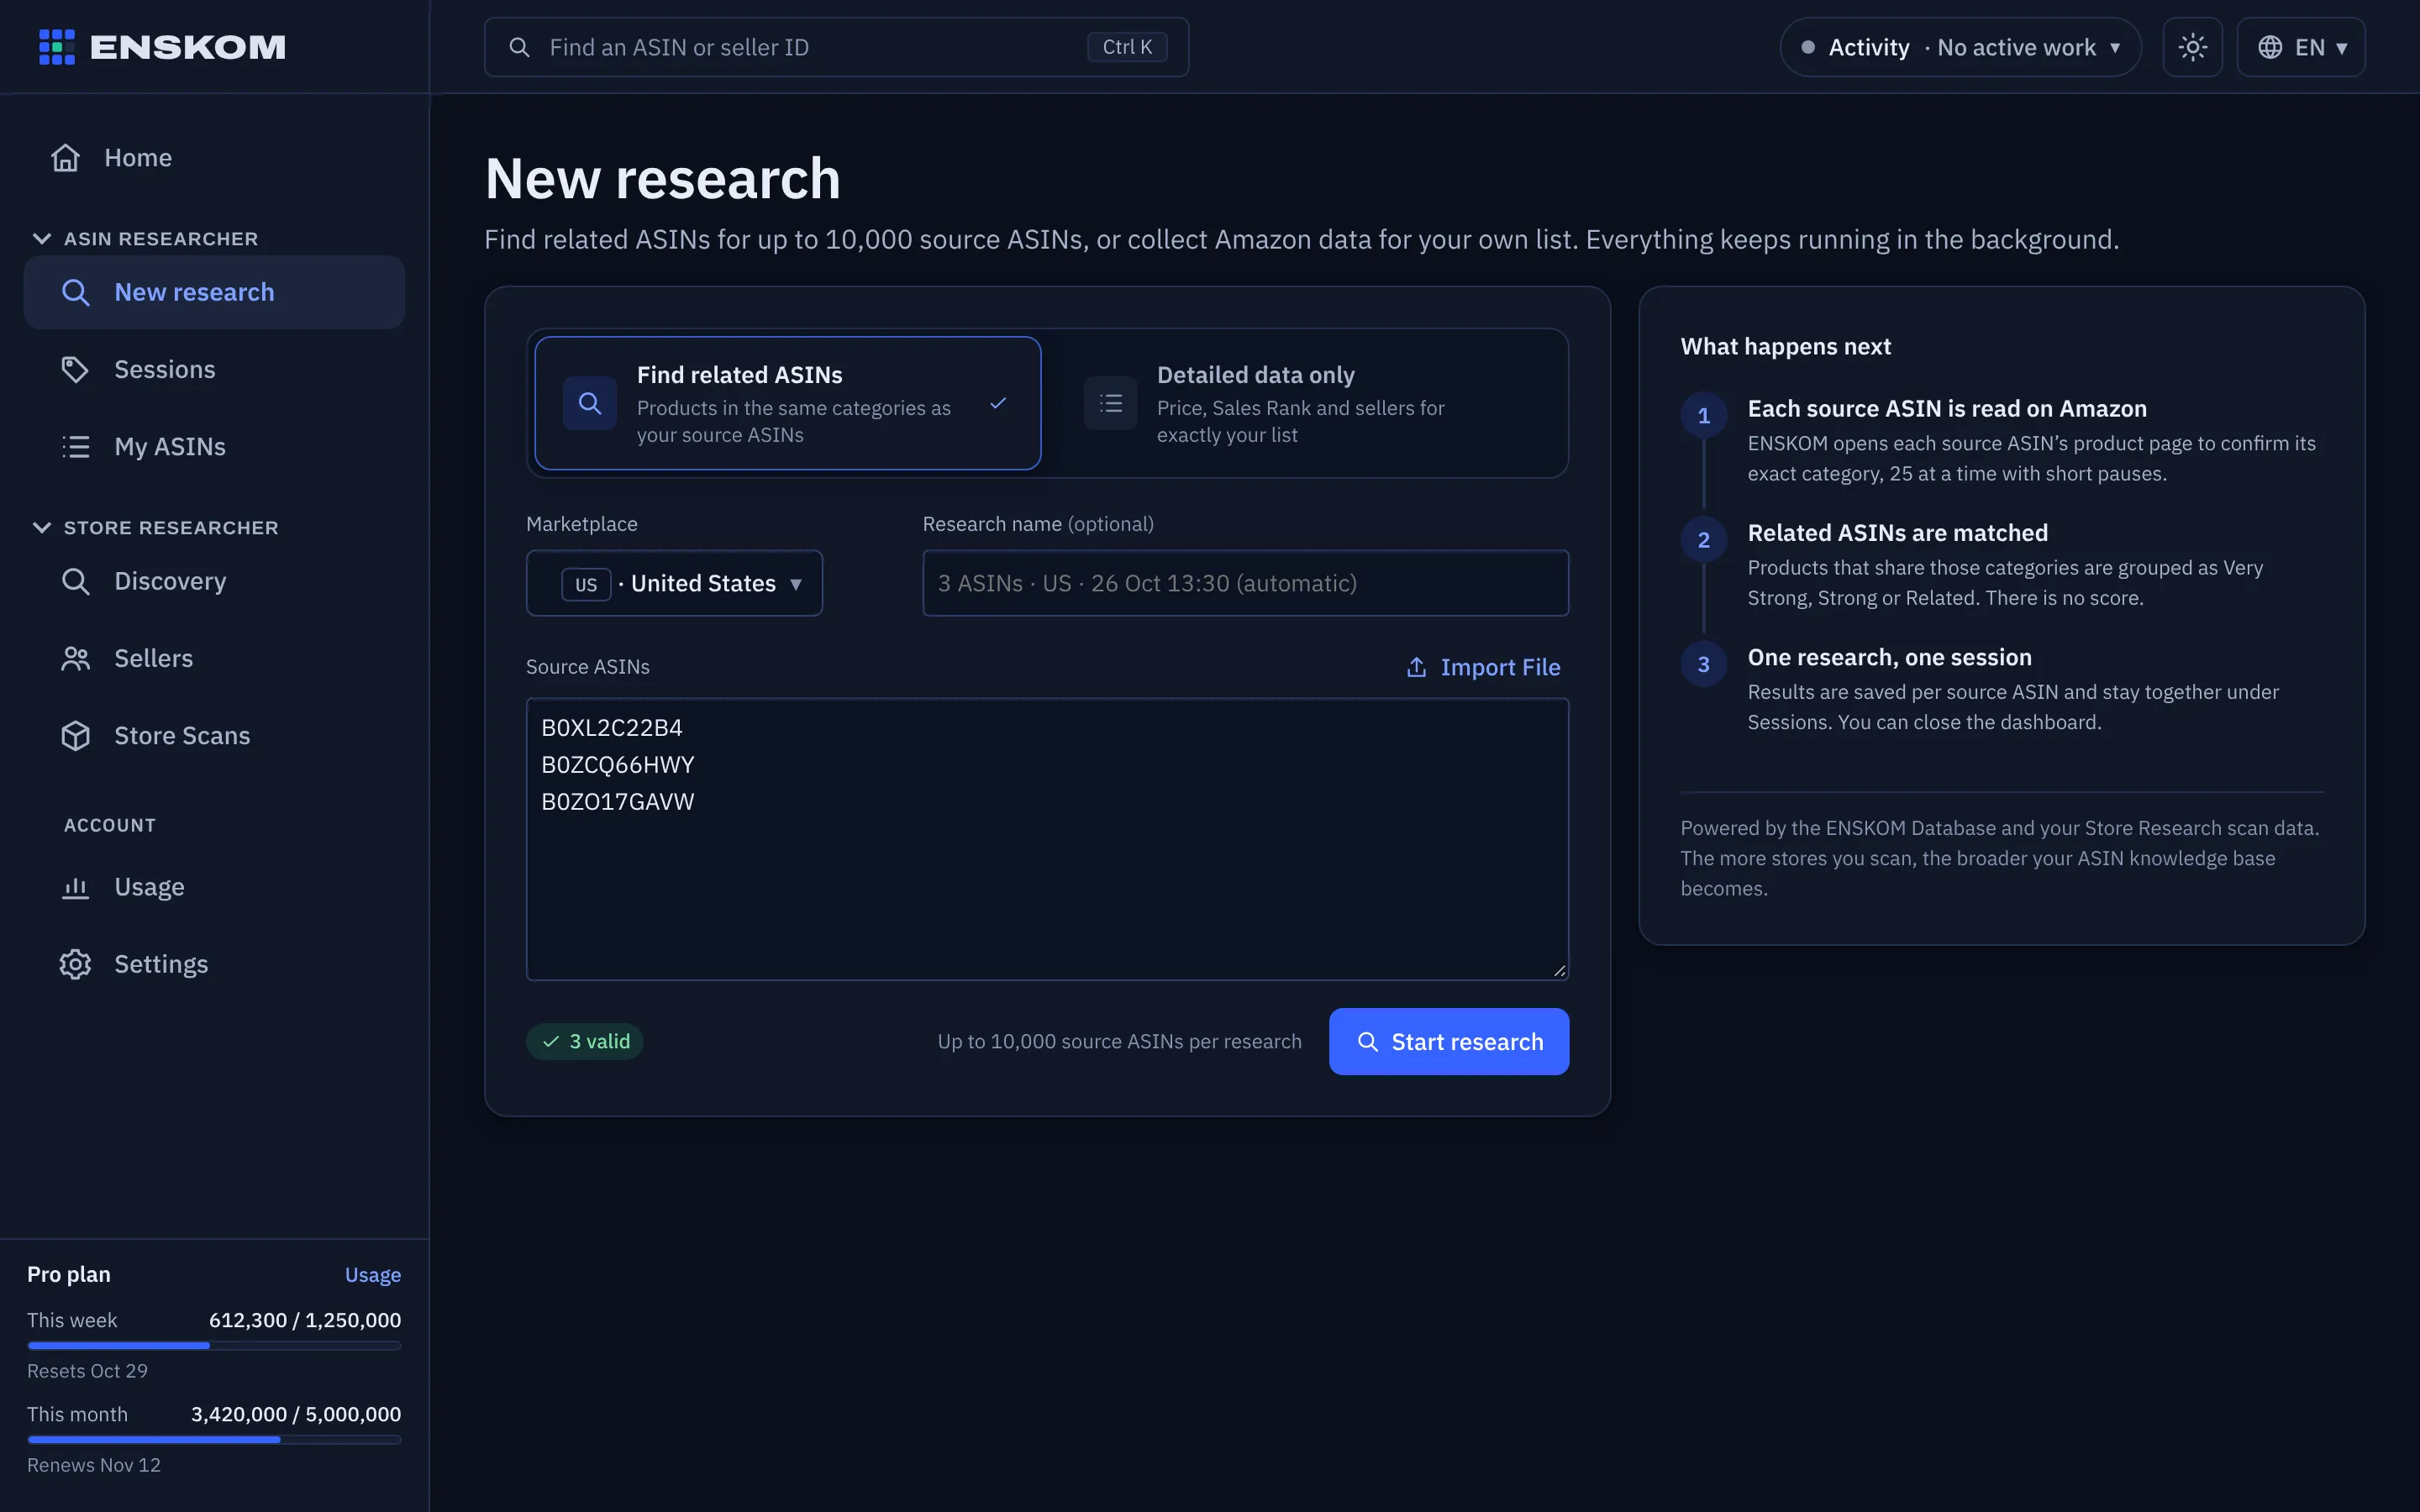
Task: Toggle the light/dark theme sun icon
Action: click(2192, 47)
